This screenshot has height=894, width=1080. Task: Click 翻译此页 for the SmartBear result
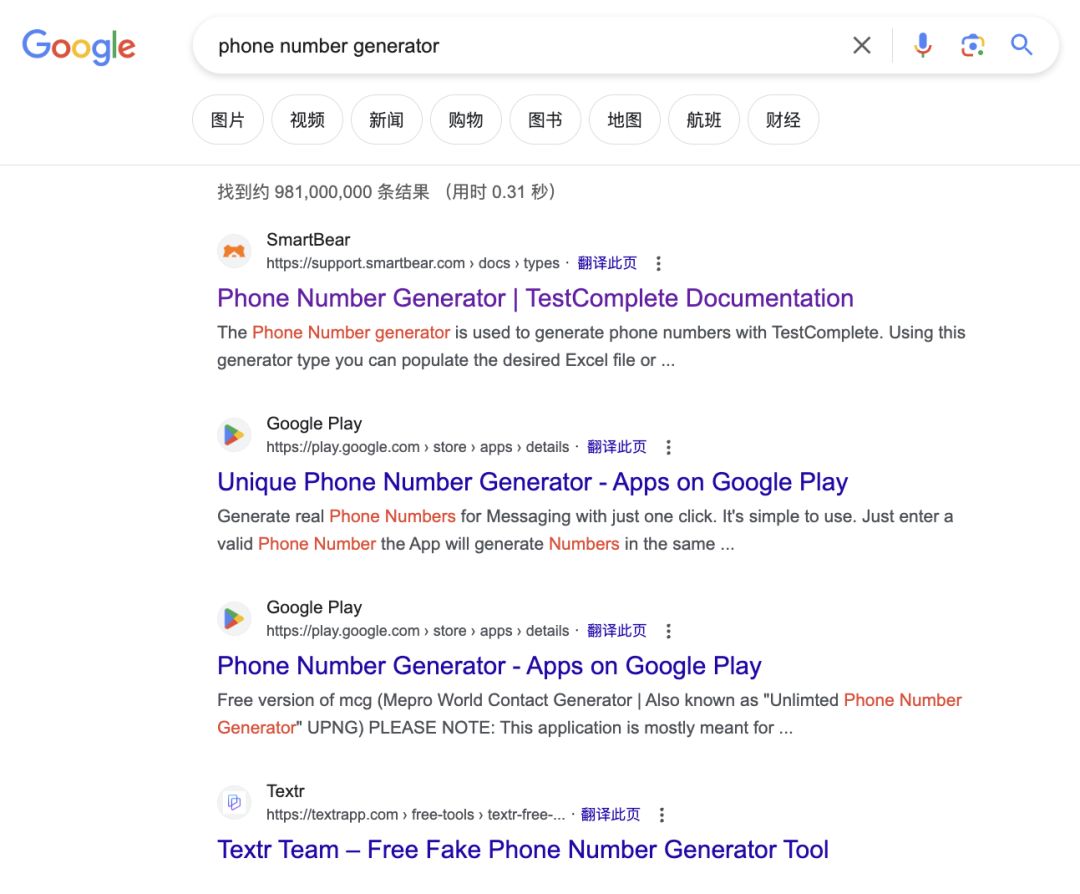[607, 263]
